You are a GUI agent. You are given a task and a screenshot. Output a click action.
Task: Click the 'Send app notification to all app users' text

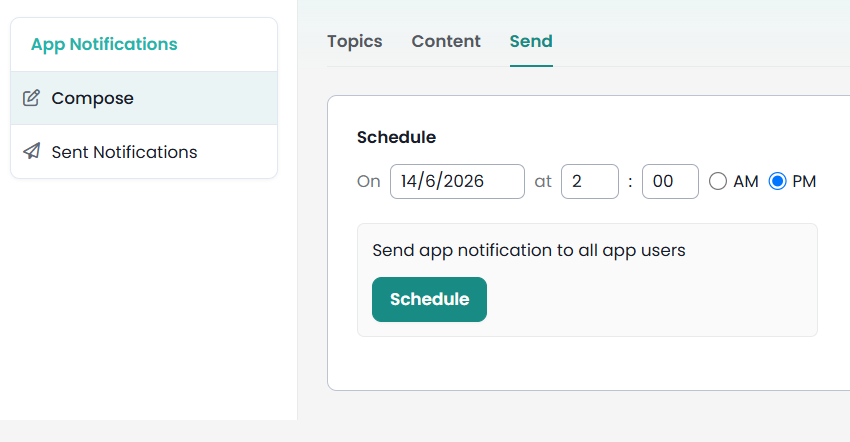[x=529, y=251]
